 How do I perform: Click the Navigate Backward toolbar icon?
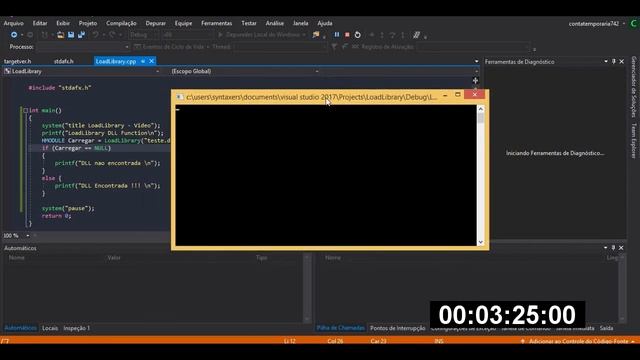coord(14,35)
